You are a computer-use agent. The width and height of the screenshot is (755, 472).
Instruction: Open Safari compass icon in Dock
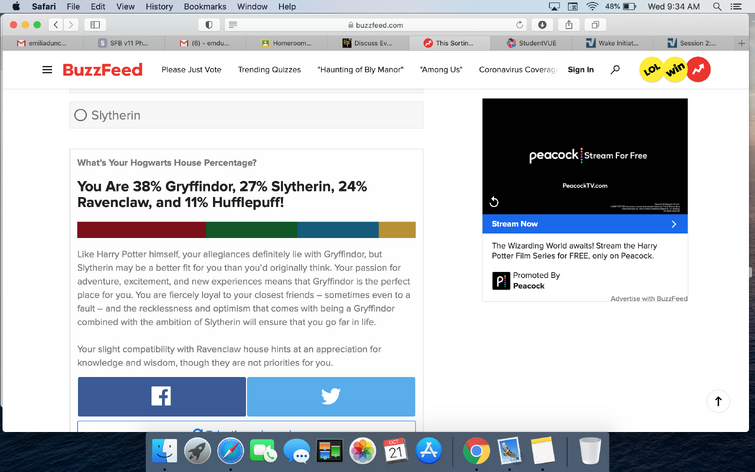pyautogui.click(x=231, y=451)
